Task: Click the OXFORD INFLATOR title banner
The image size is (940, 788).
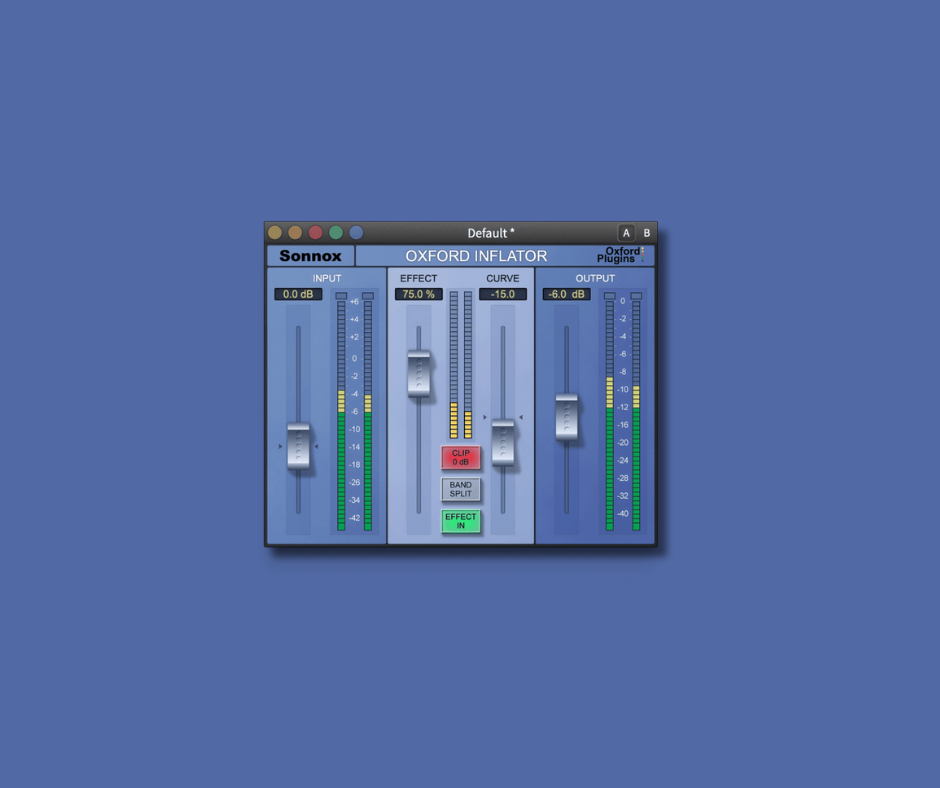Action: click(477, 255)
